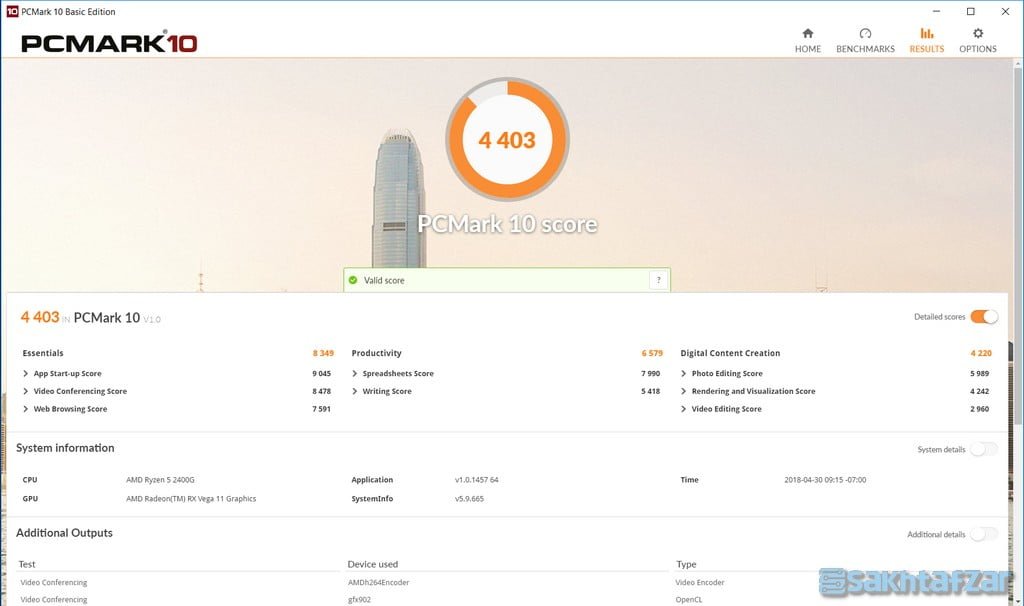The height and width of the screenshot is (606, 1024).
Task: Open Benchmarks via the gauge icon
Action: (865, 33)
